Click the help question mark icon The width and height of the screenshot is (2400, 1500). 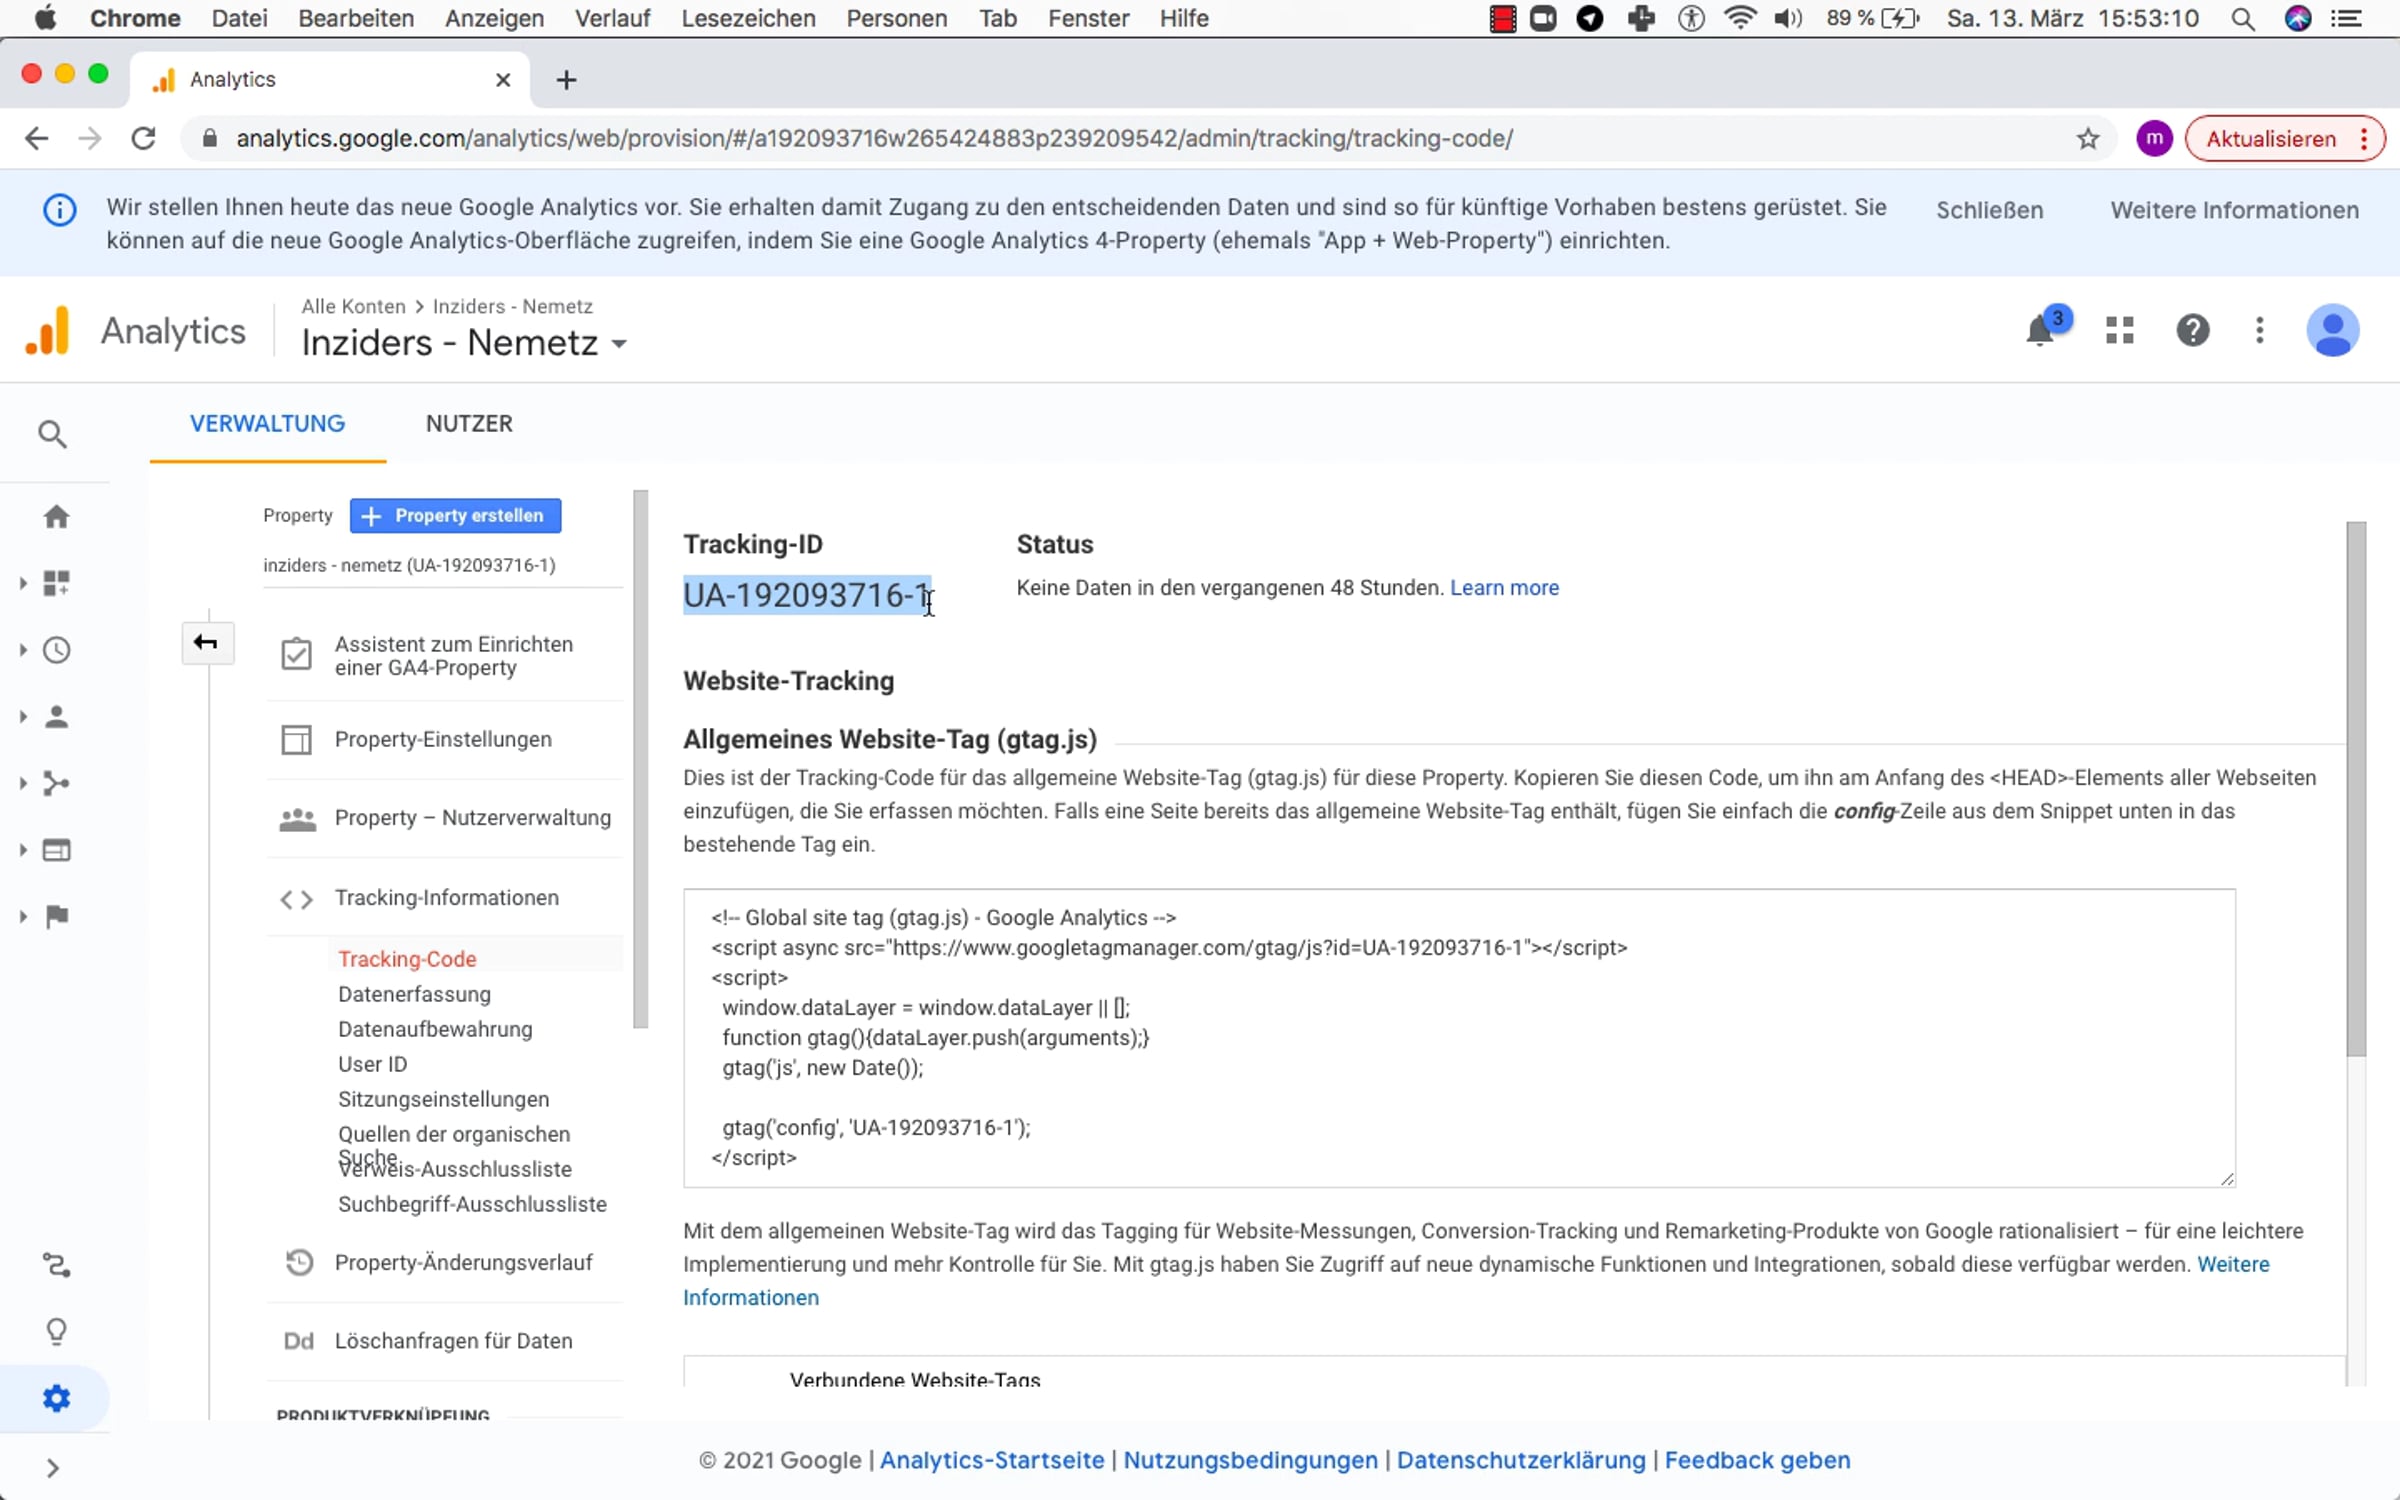tap(2192, 331)
